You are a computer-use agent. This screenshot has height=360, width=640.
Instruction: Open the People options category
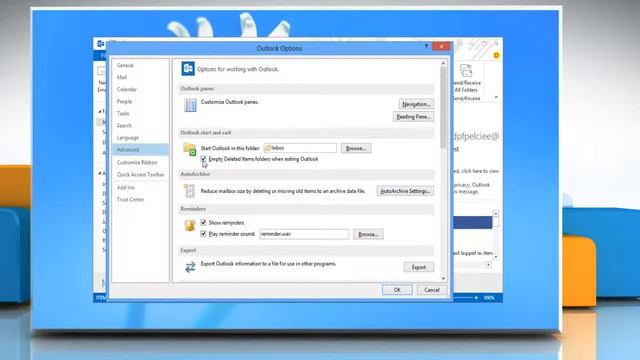coord(124,101)
